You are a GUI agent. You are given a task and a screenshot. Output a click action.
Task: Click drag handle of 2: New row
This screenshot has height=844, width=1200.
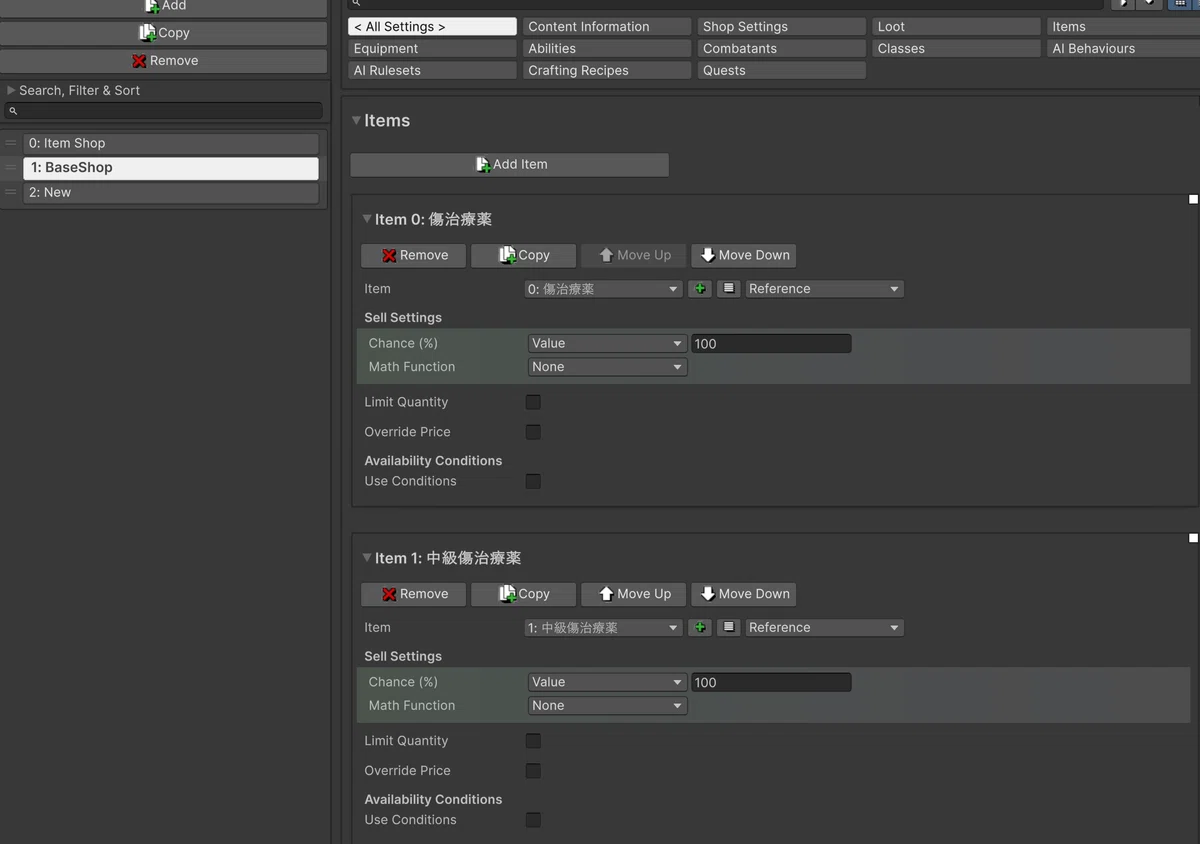[11, 192]
